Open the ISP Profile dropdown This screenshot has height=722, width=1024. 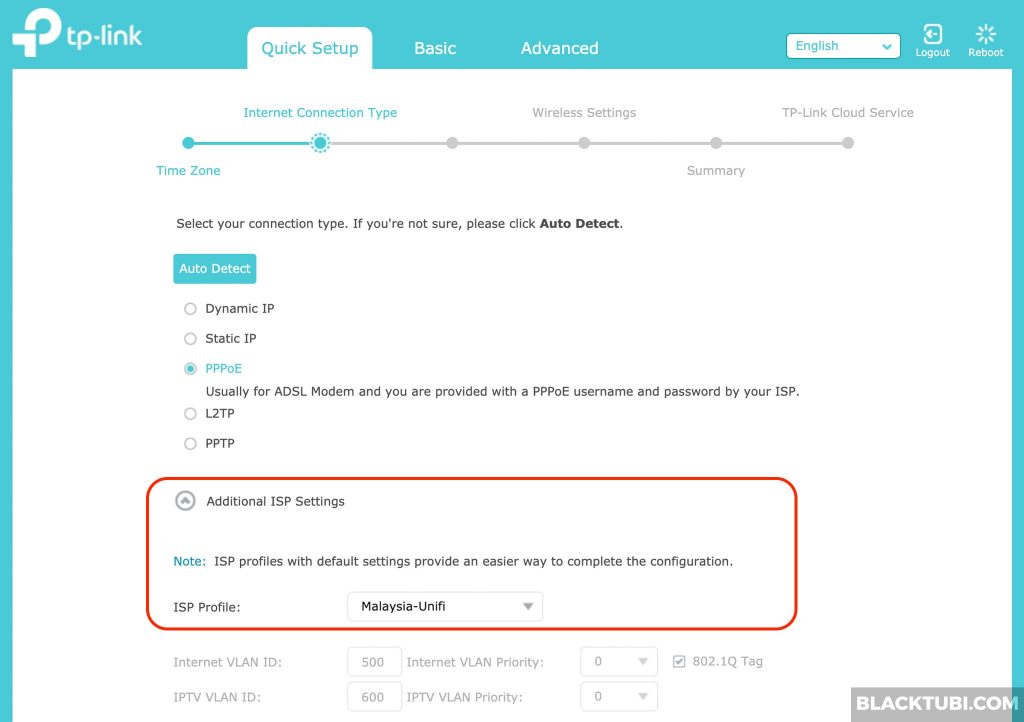coord(444,606)
